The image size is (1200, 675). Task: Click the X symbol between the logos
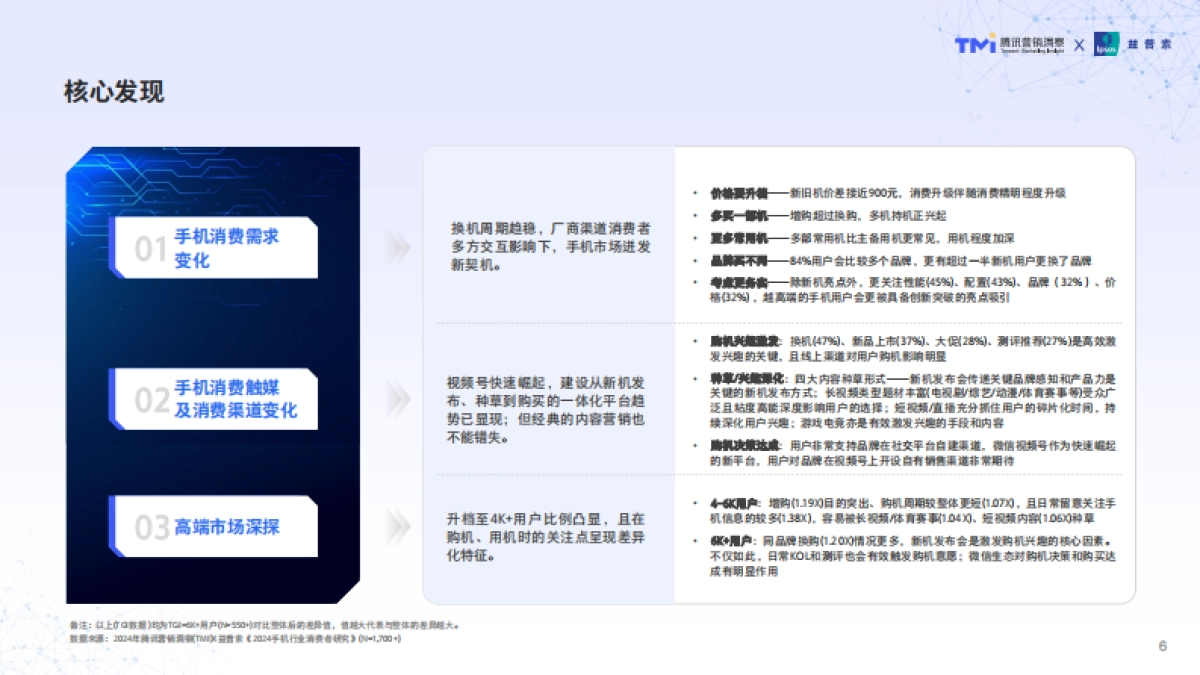[x=1080, y=46]
